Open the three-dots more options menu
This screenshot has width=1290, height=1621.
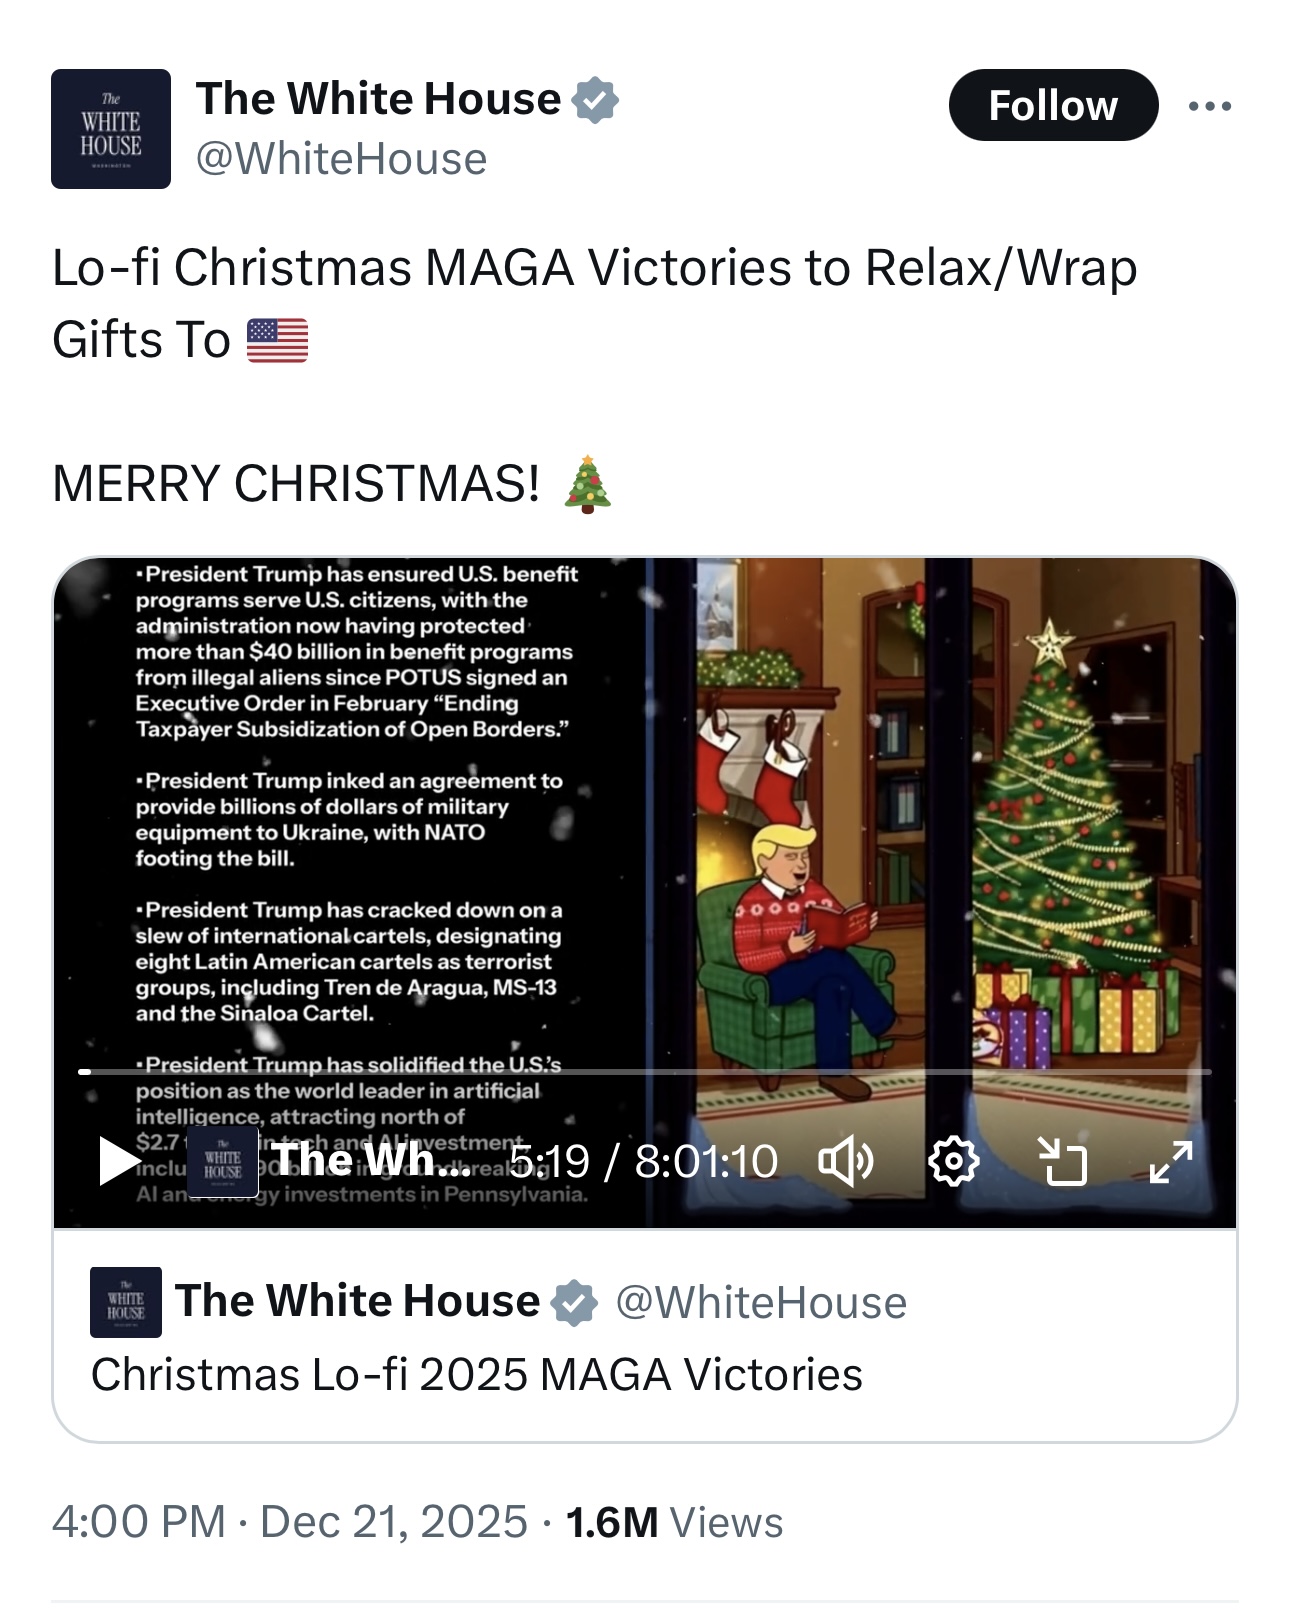tap(1210, 106)
